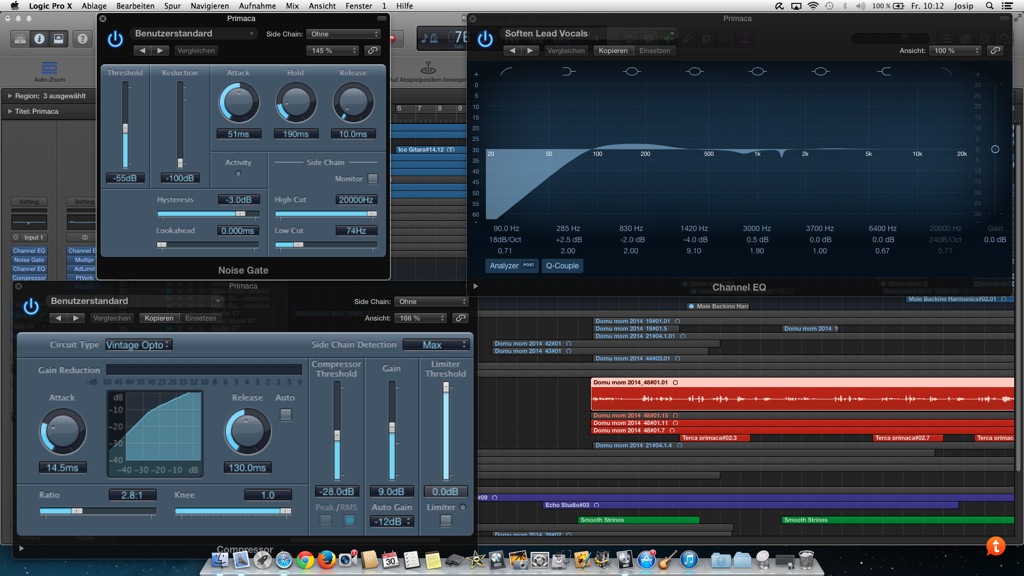Click Einsetzen in Channel EQ header
The image size is (1024, 576).
[x=654, y=50]
